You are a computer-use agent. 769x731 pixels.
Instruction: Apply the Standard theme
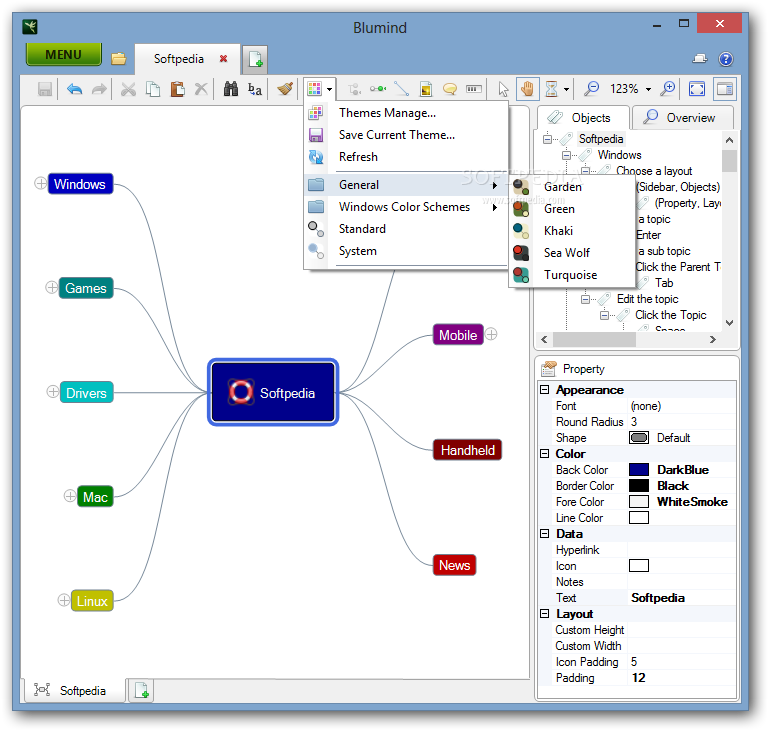(406, 229)
